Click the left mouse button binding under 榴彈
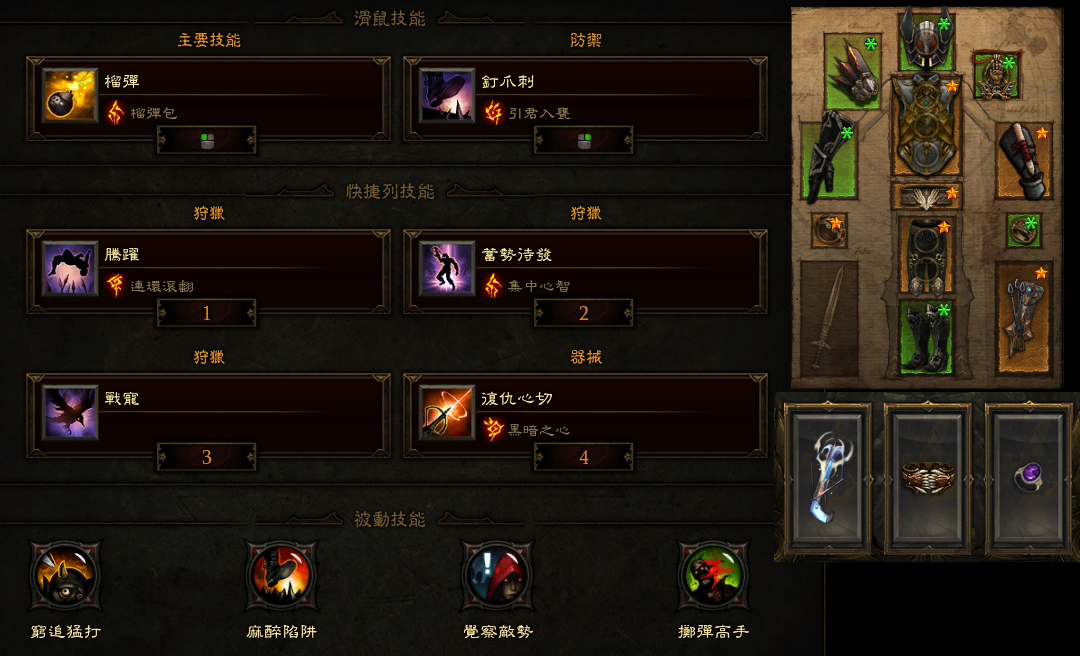 click(207, 141)
